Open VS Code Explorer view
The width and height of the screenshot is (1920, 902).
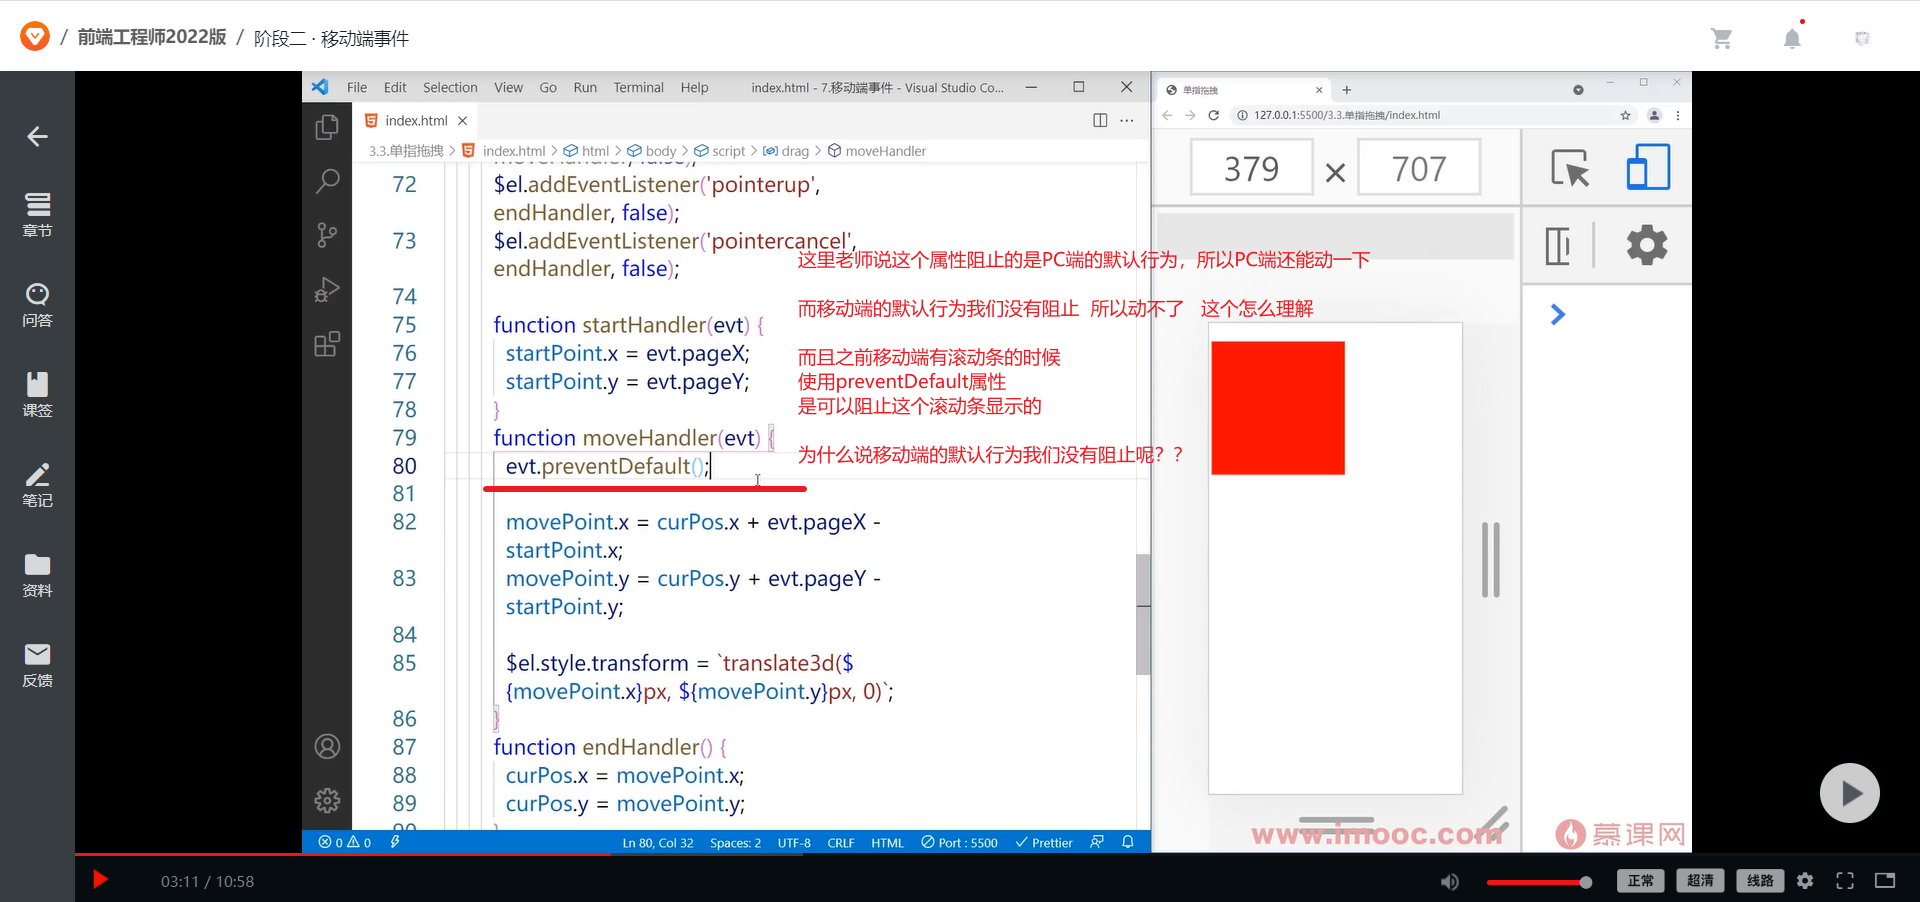[327, 127]
